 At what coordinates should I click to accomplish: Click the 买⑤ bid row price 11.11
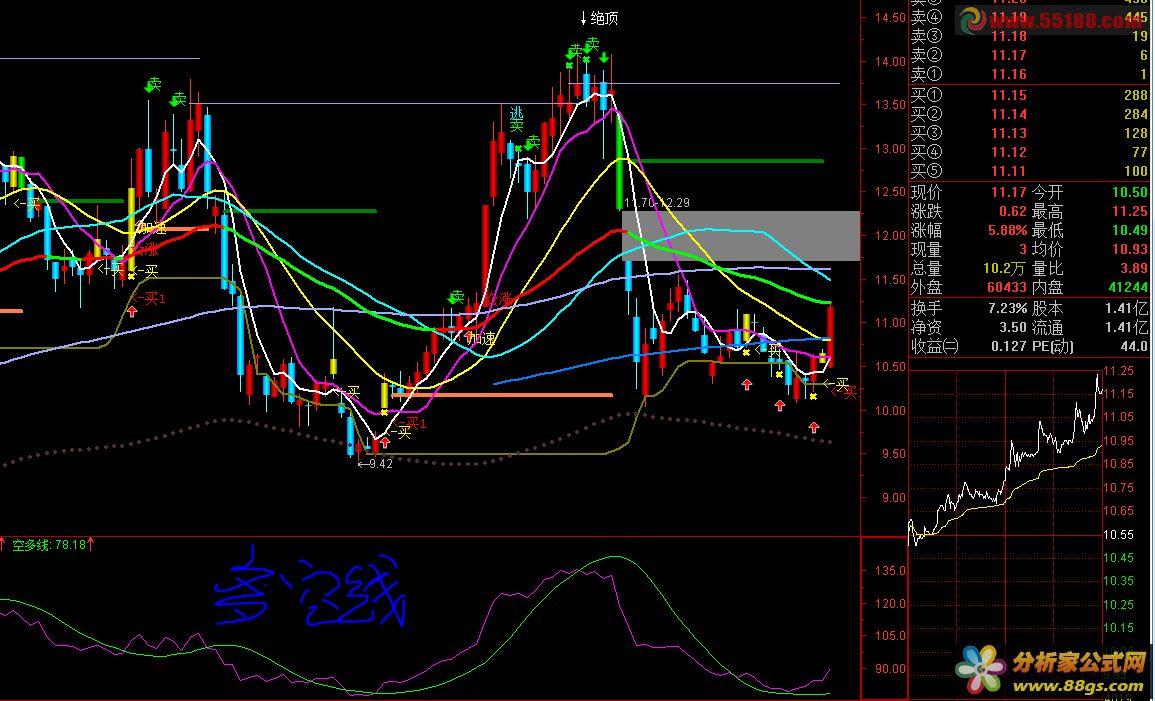1009,172
